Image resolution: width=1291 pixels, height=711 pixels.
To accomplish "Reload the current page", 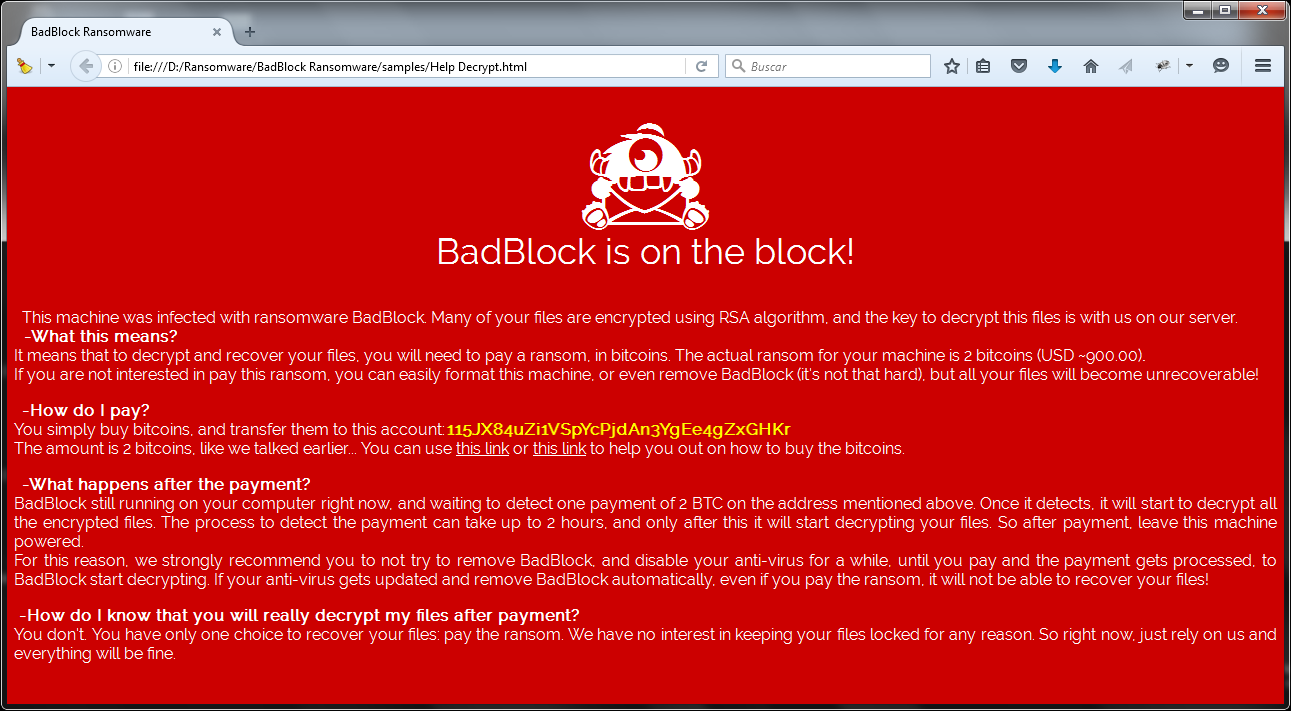I will pyautogui.click(x=702, y=66).
